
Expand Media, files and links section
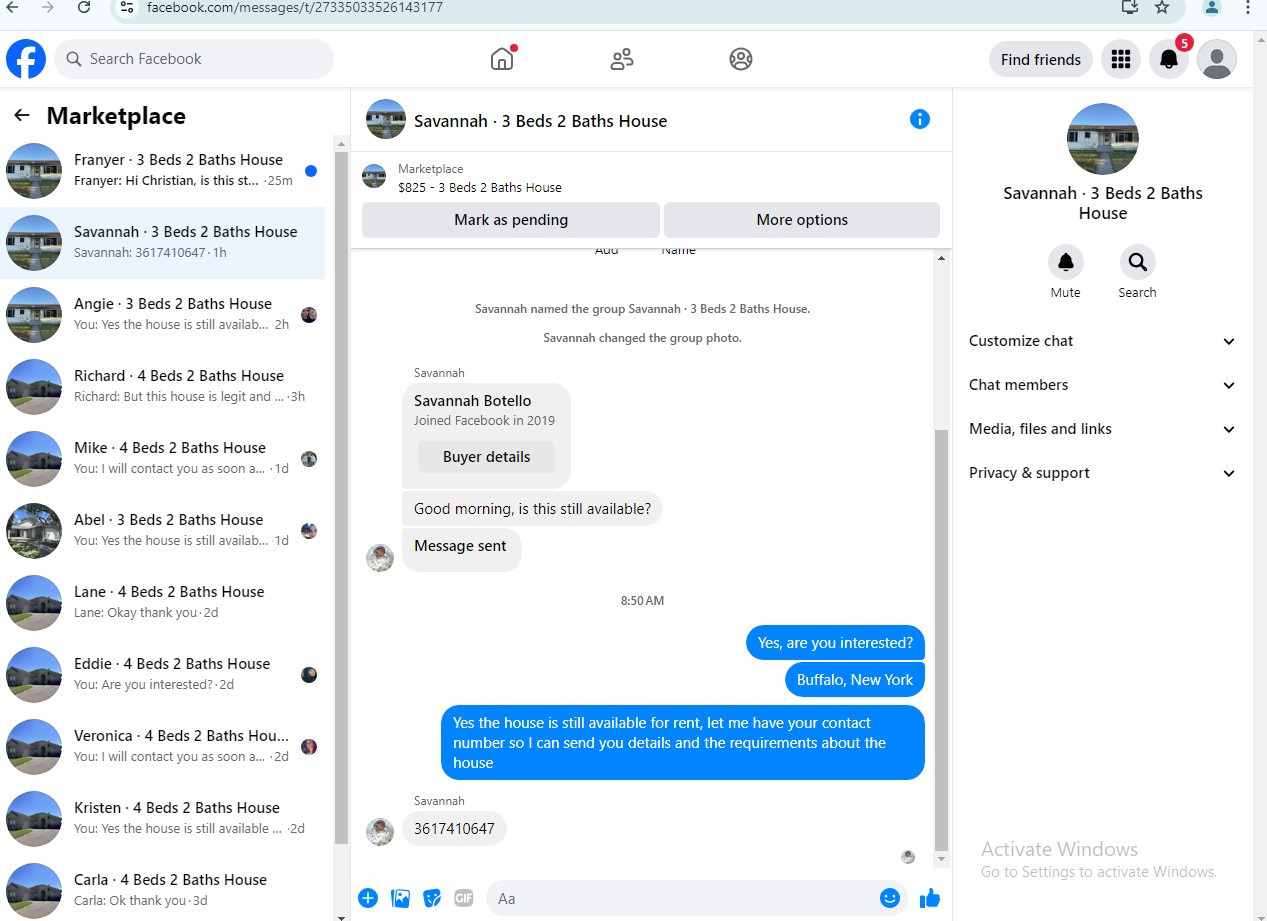(x=1102, y=429)
